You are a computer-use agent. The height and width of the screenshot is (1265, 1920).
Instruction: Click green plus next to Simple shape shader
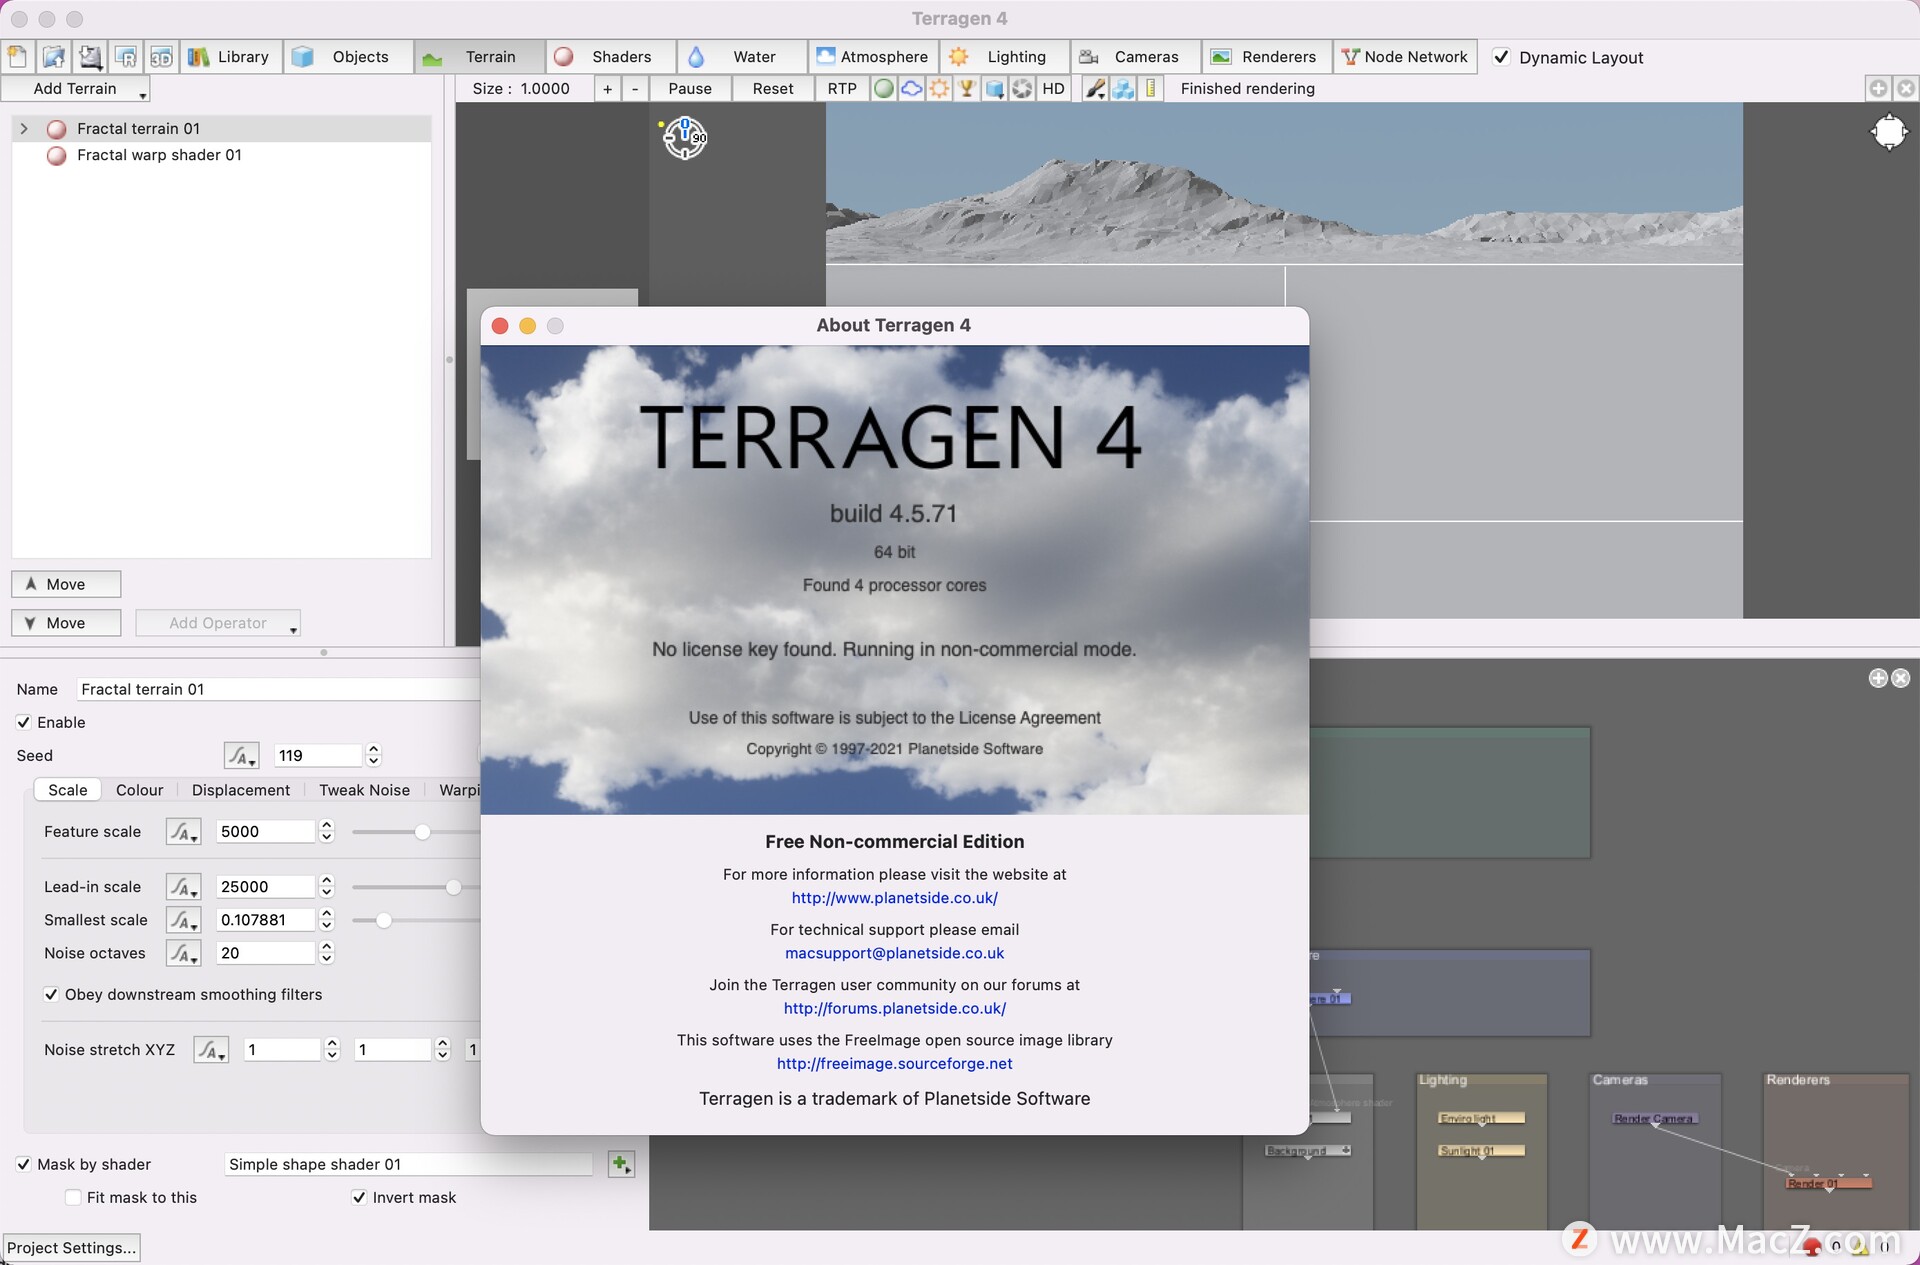621,1164
